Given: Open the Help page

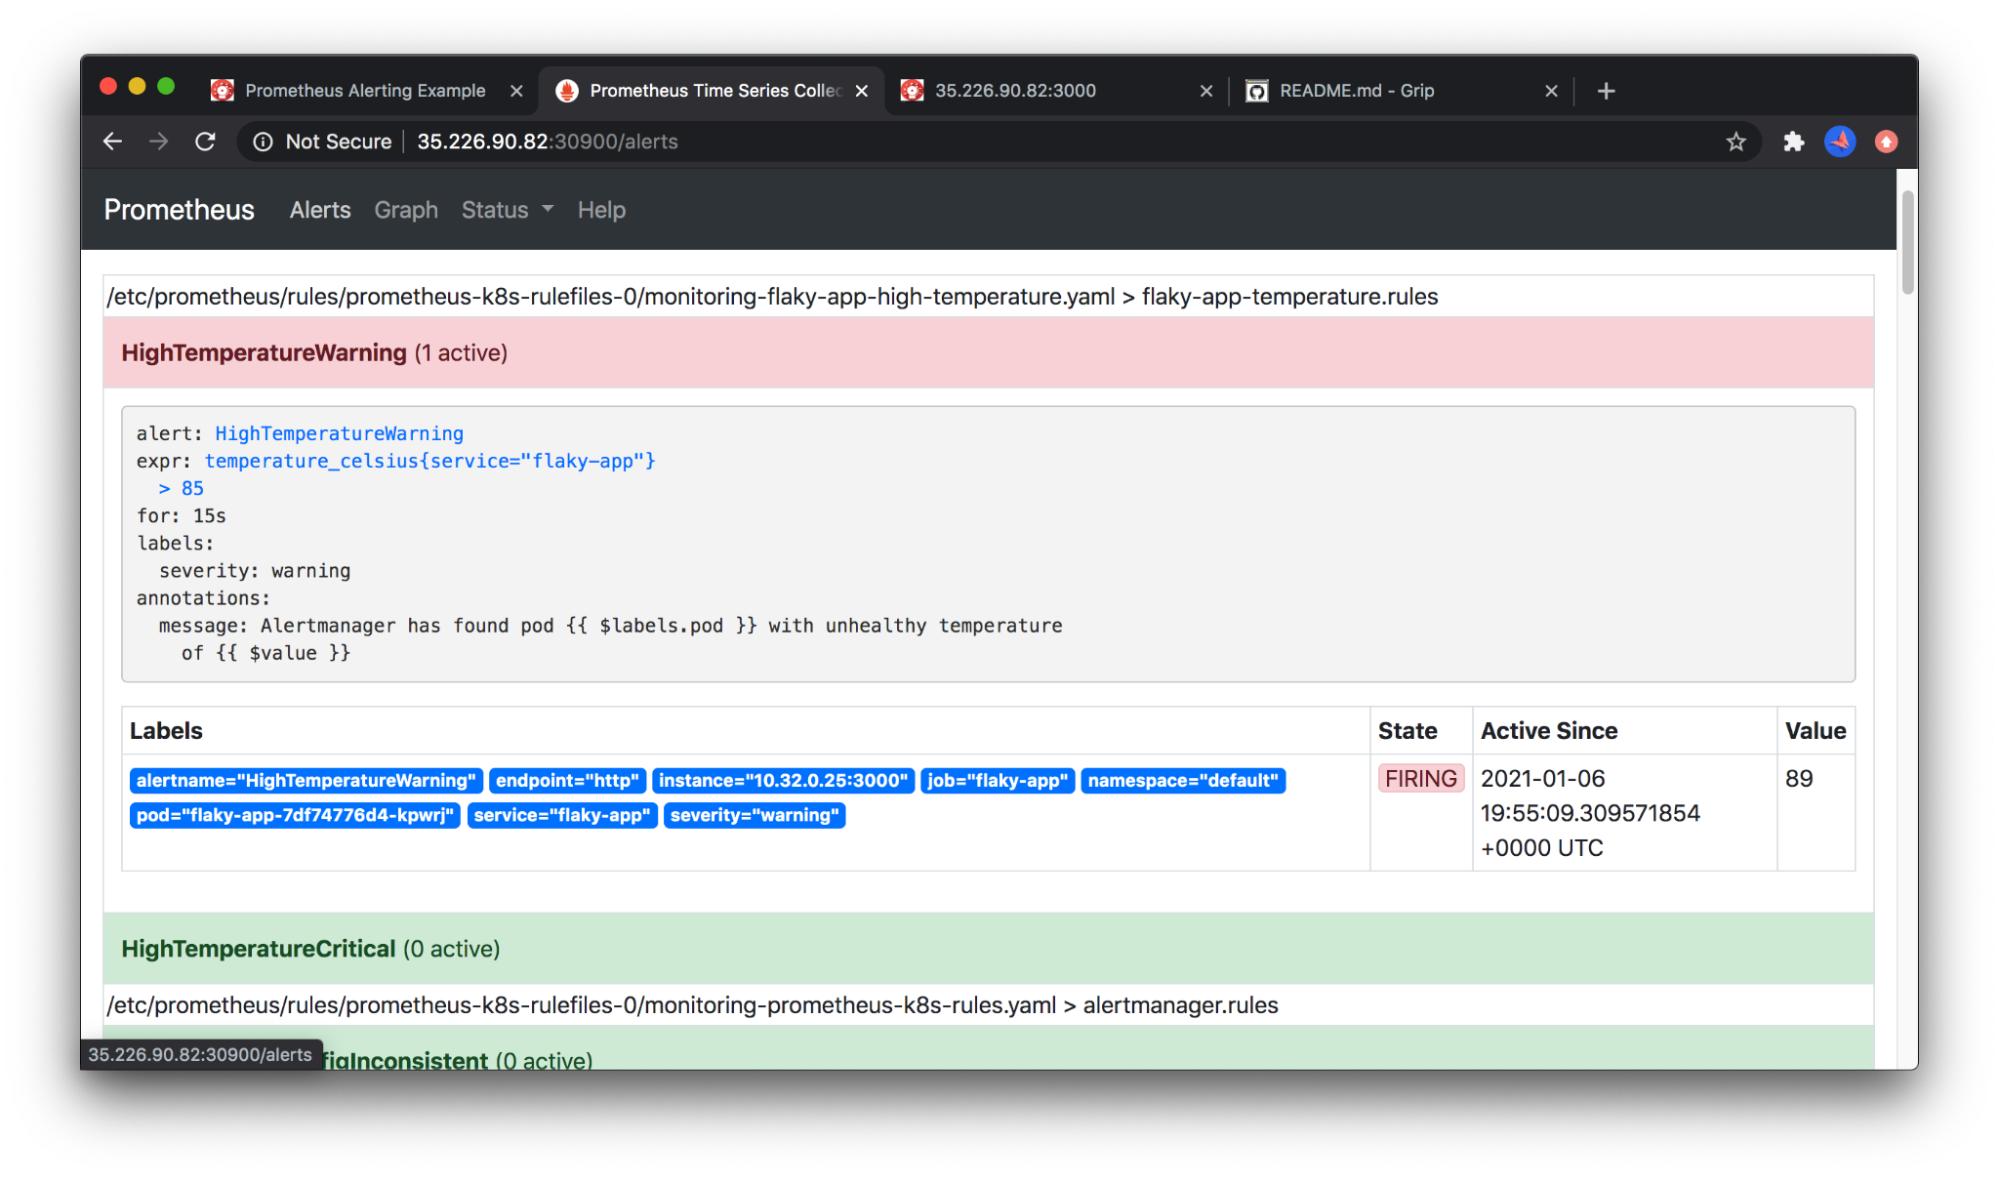Looking at the screenshot, I should 600,210.
